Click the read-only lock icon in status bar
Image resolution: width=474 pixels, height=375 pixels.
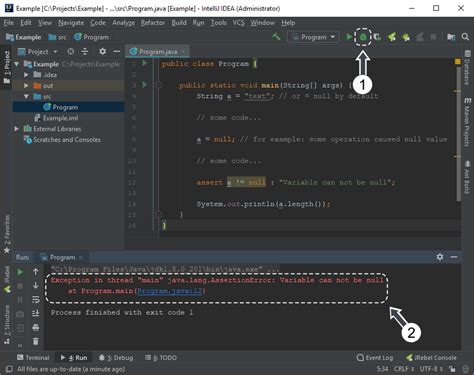tap(452, 369)
